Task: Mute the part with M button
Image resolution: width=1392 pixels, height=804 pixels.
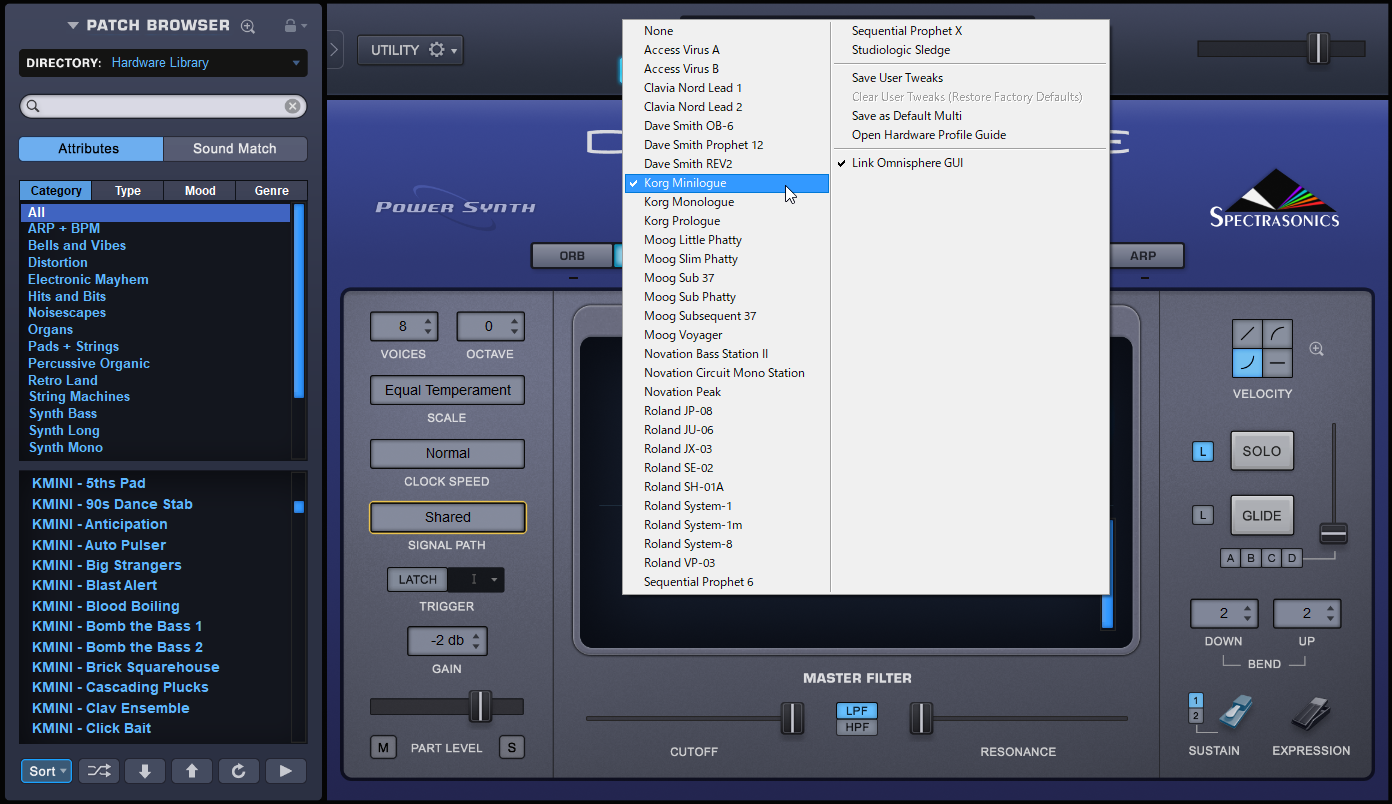Action: 383,747
